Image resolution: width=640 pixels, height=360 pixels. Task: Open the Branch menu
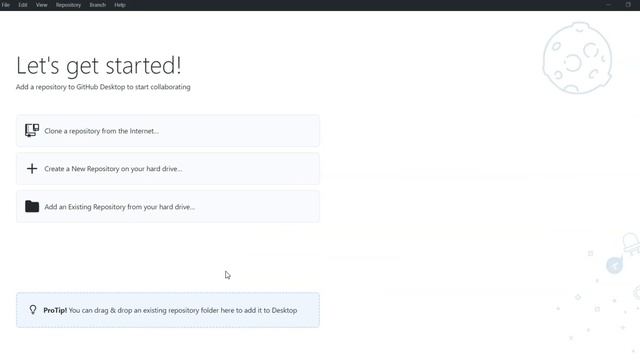click(x=98, y=5)
